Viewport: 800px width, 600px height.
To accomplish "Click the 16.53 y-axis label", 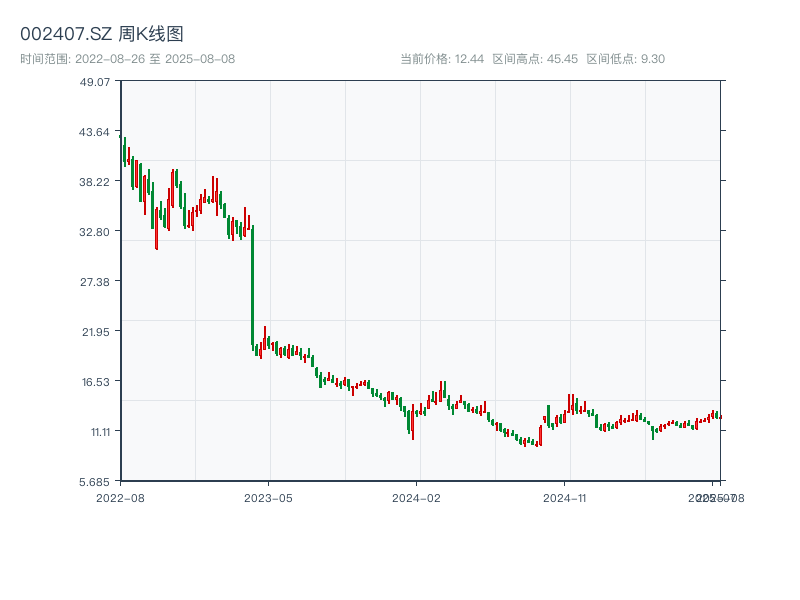I will 95,381.
